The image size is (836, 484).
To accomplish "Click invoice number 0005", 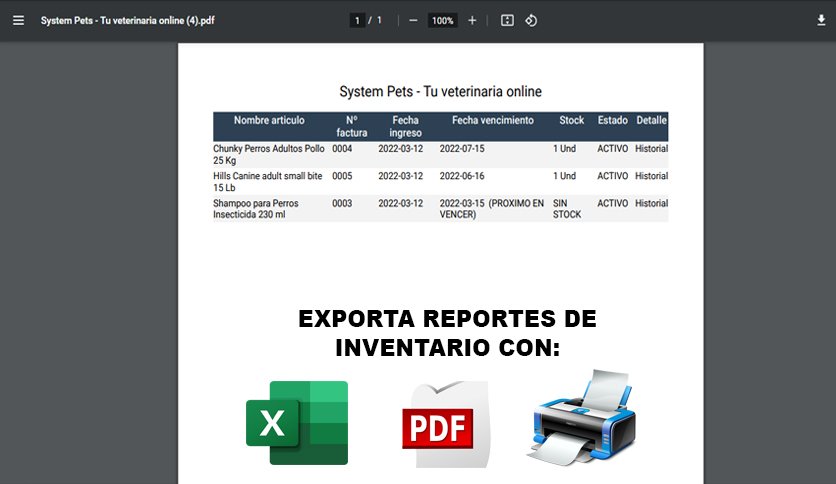I will [342, 176].
